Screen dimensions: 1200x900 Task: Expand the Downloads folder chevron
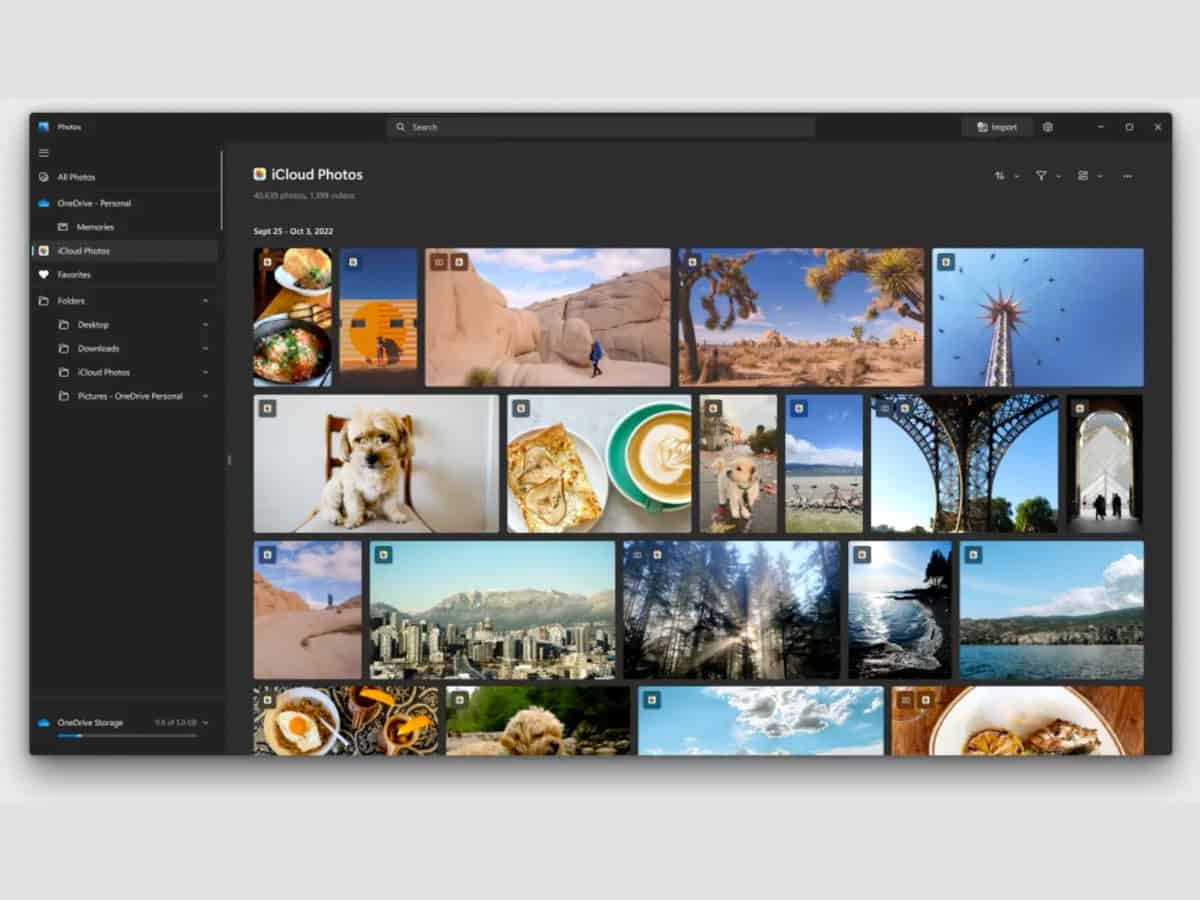[x=205, y=349]
